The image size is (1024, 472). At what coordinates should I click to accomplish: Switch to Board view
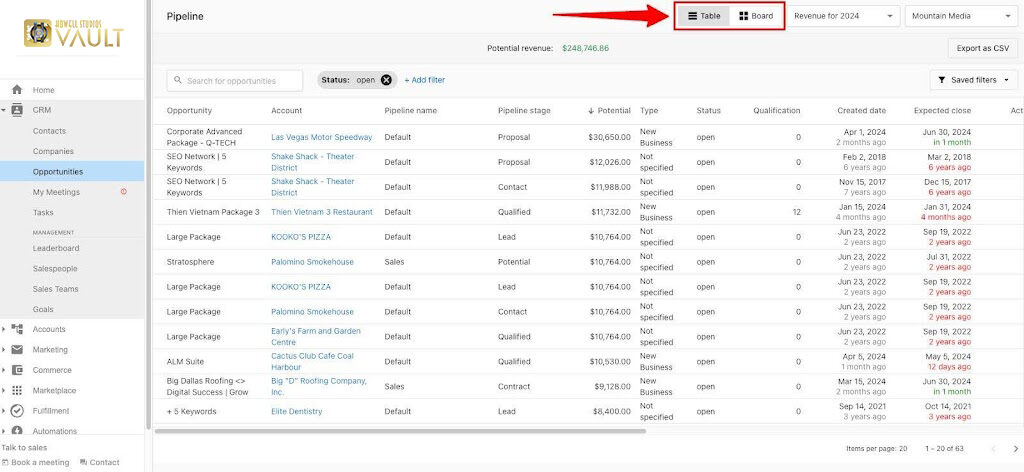click(x=756, y=16)
